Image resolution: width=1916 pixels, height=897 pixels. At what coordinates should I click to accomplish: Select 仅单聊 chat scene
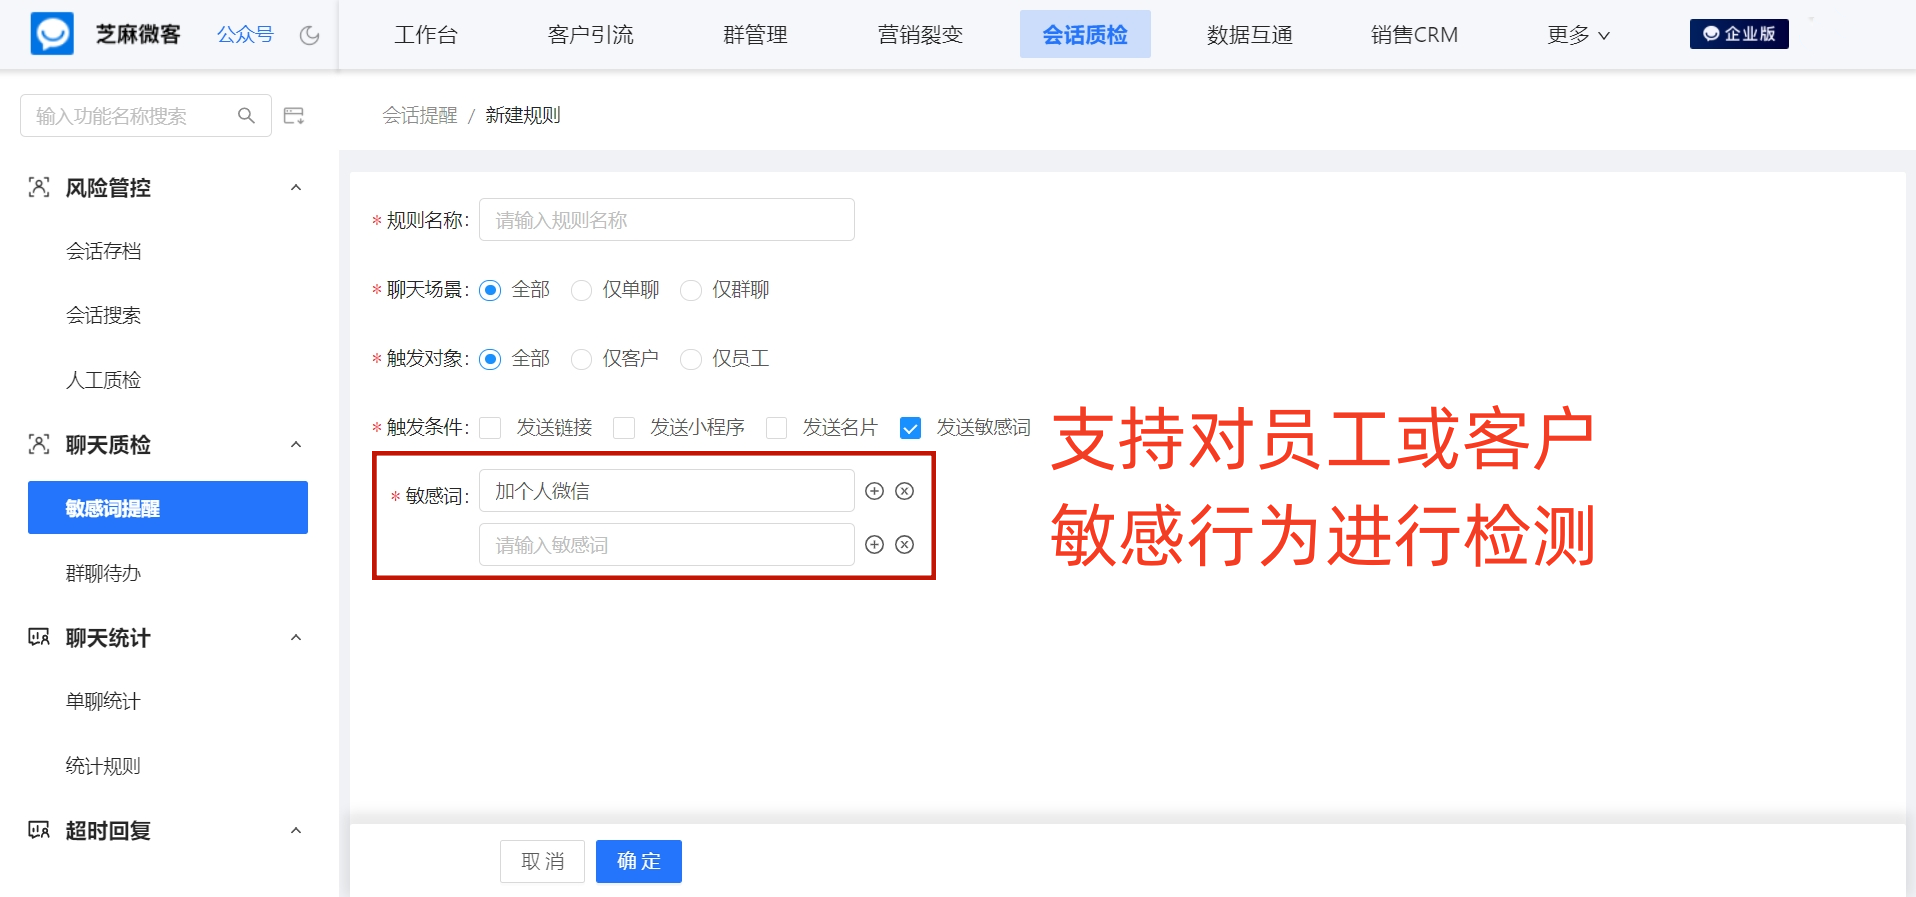click(581, 290)
